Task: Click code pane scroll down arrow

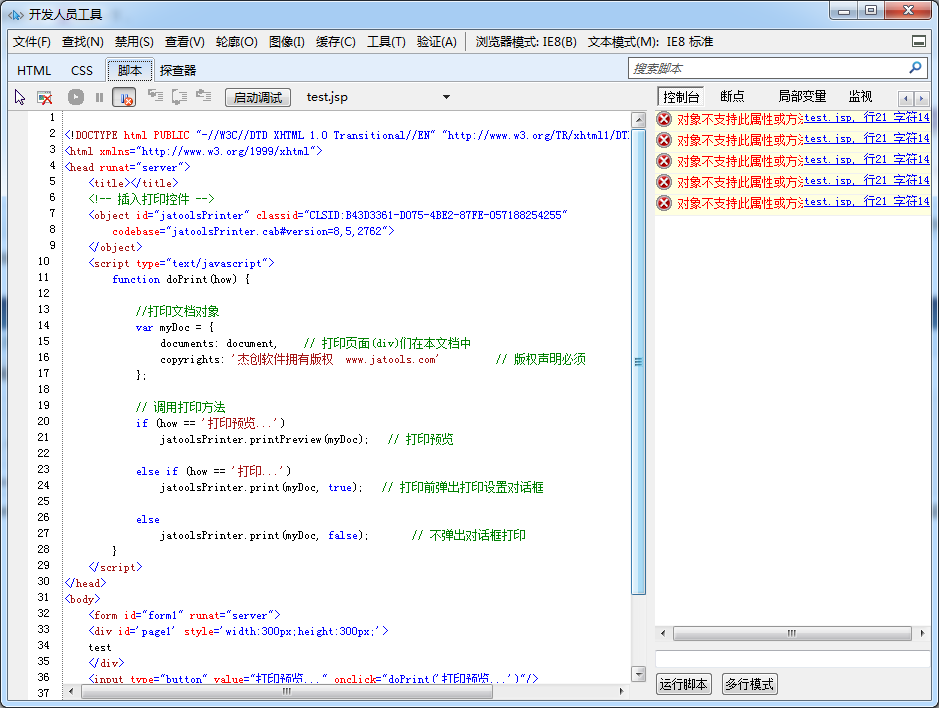Action: (x=638, y=674)
